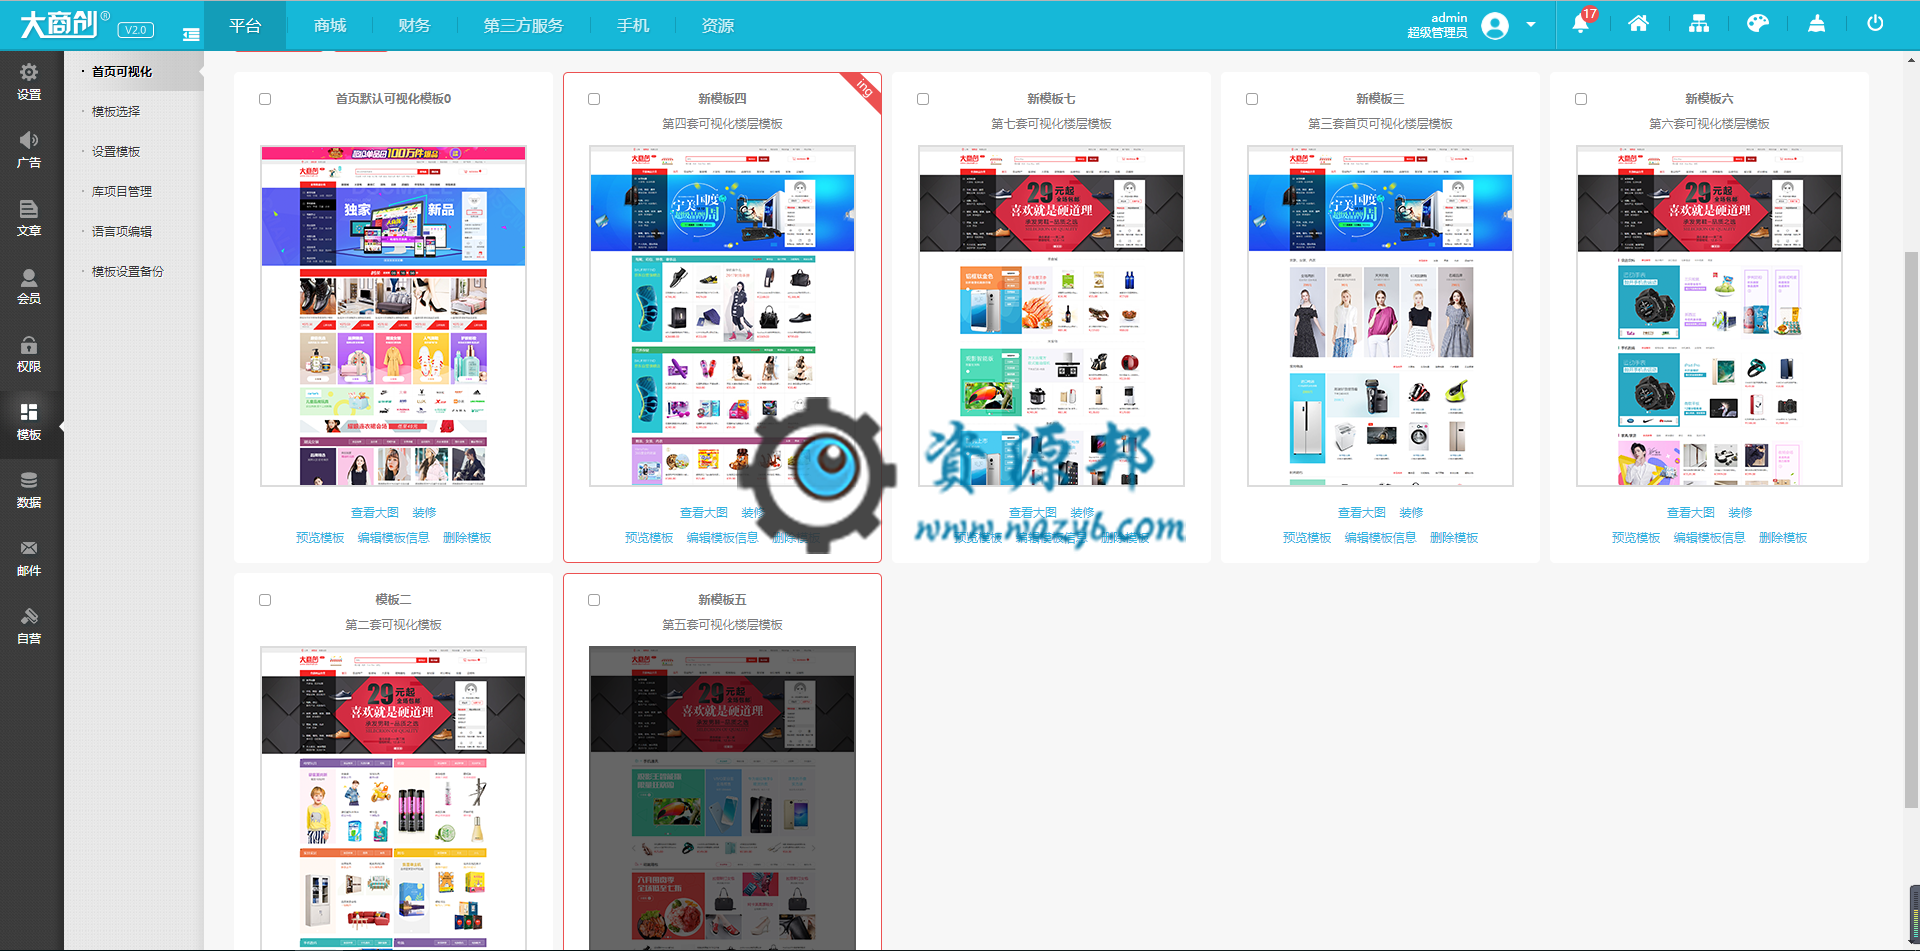The width and height of the screenshot is (1920, 951).
Task: Open thumbnail of 新模板五
Action: [x=722, y=798]
